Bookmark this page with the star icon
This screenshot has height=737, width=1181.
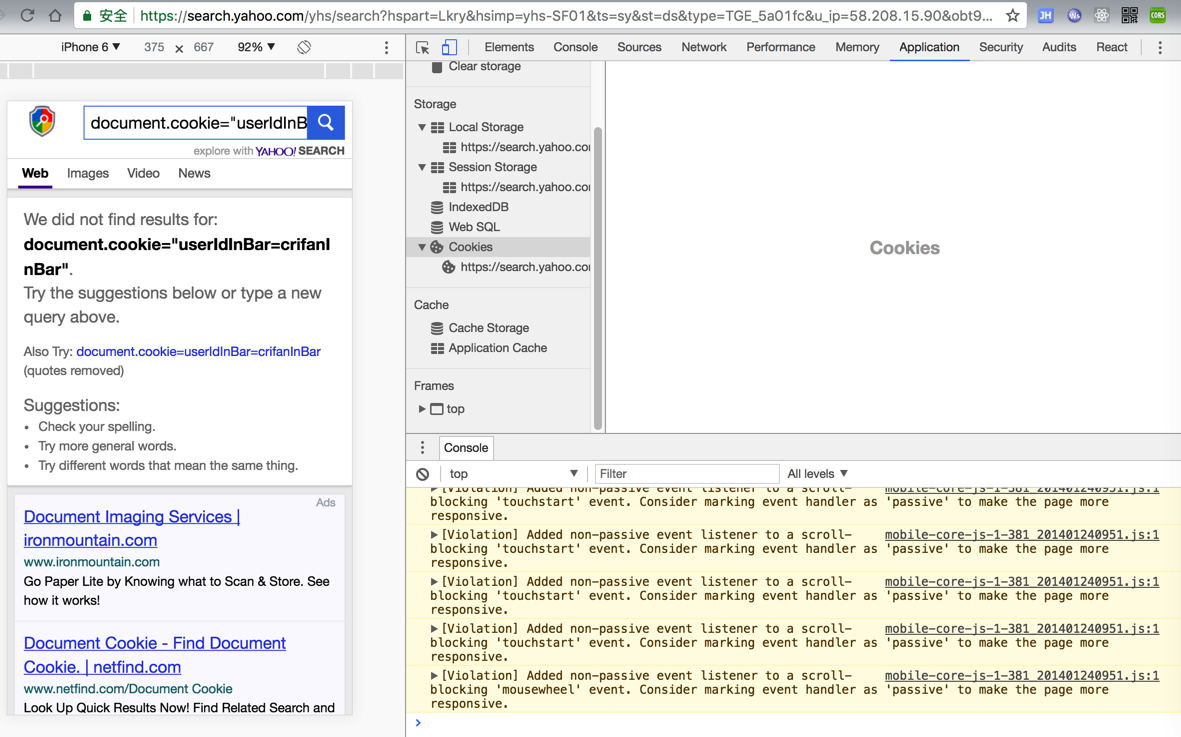[1013, 15]
